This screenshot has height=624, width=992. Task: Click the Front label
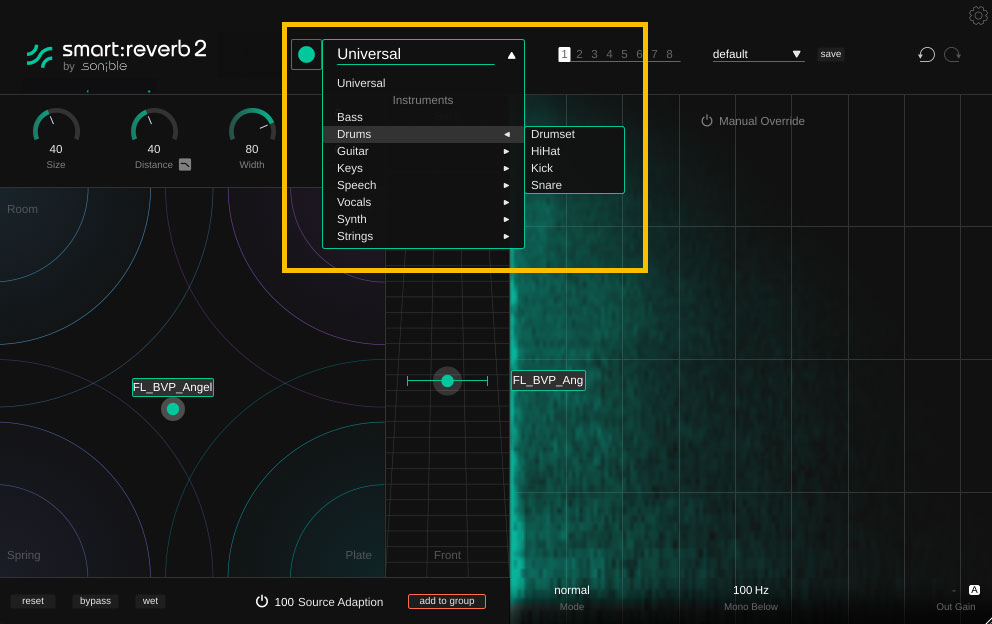[447, 555]
